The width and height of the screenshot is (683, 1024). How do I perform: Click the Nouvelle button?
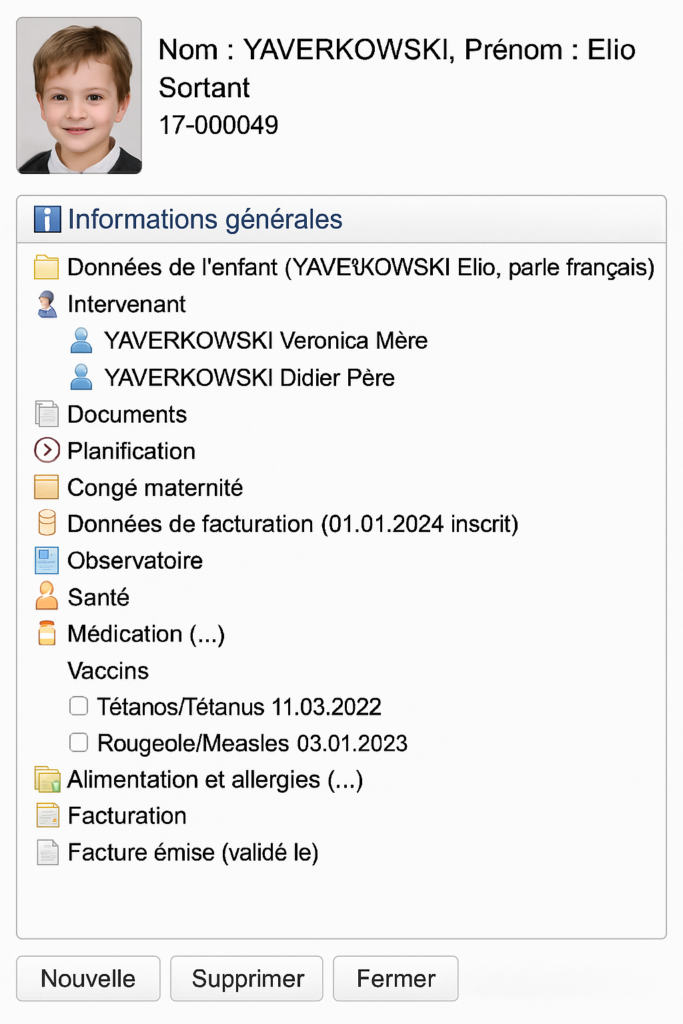pyautogui.click(x=88, y=978)
